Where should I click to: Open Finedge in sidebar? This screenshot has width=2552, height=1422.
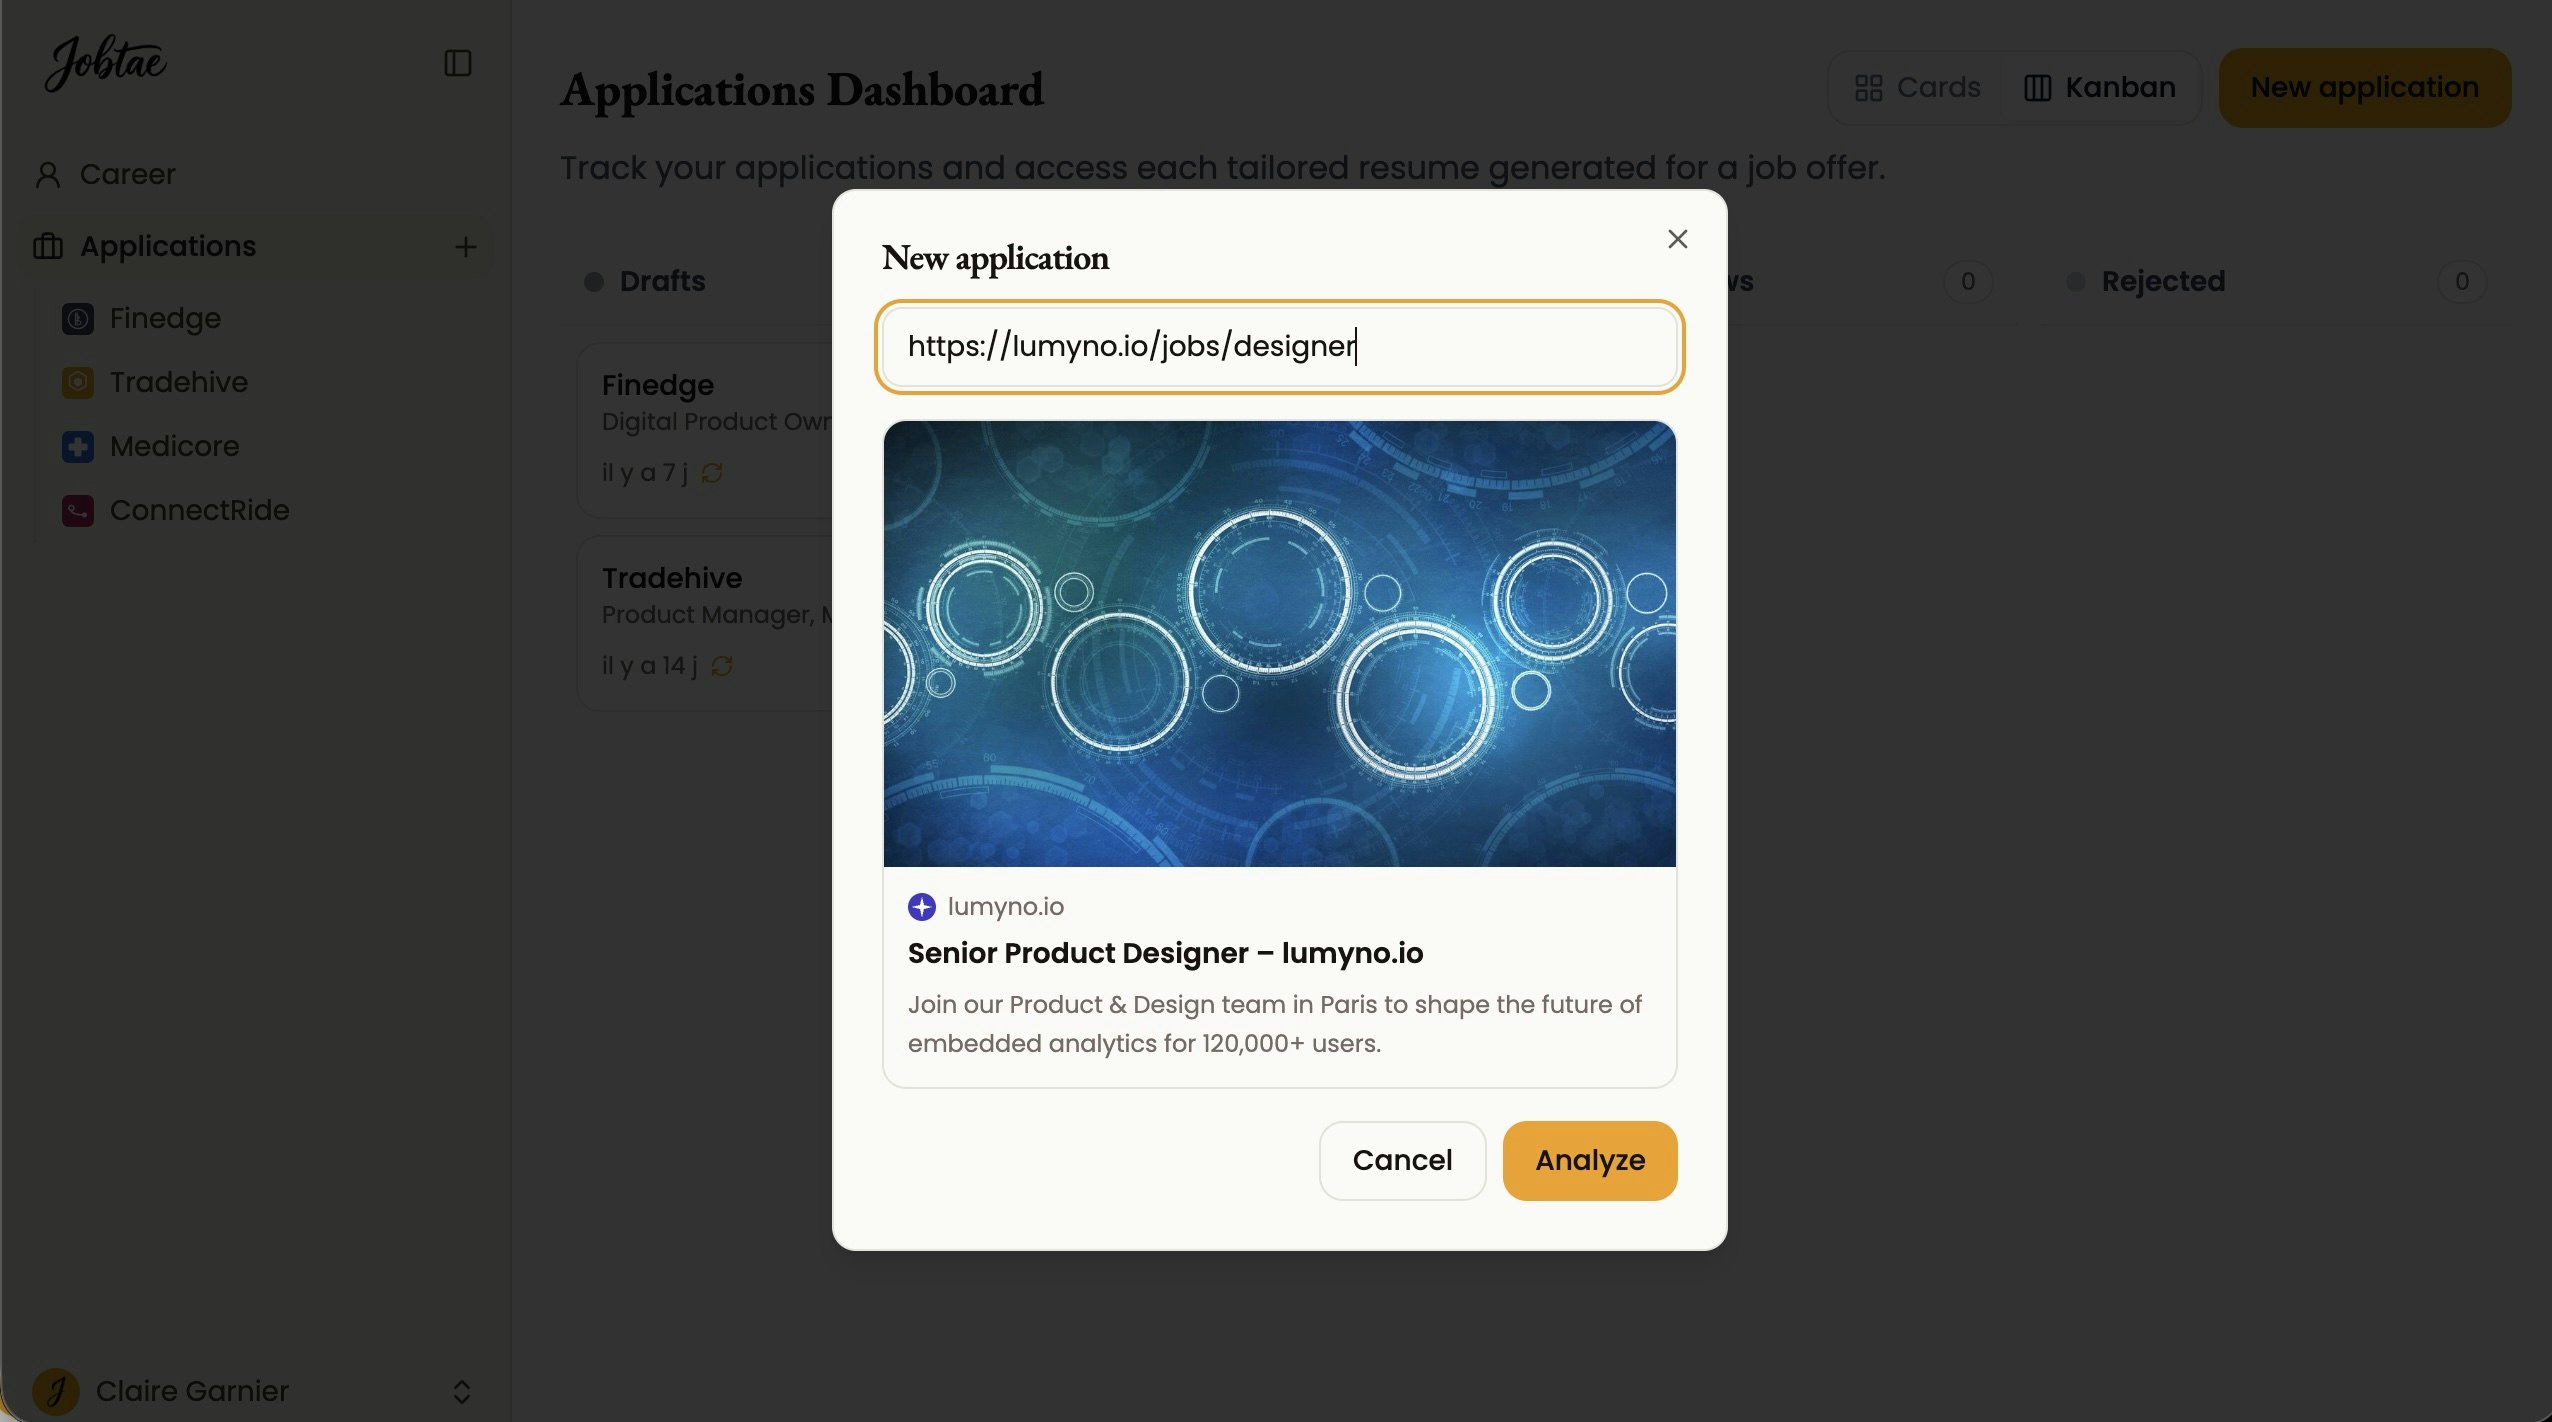point(165,318)
